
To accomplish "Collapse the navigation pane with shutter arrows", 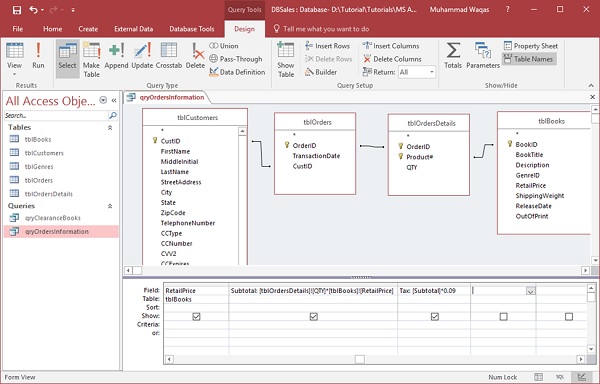I will 114,100.
